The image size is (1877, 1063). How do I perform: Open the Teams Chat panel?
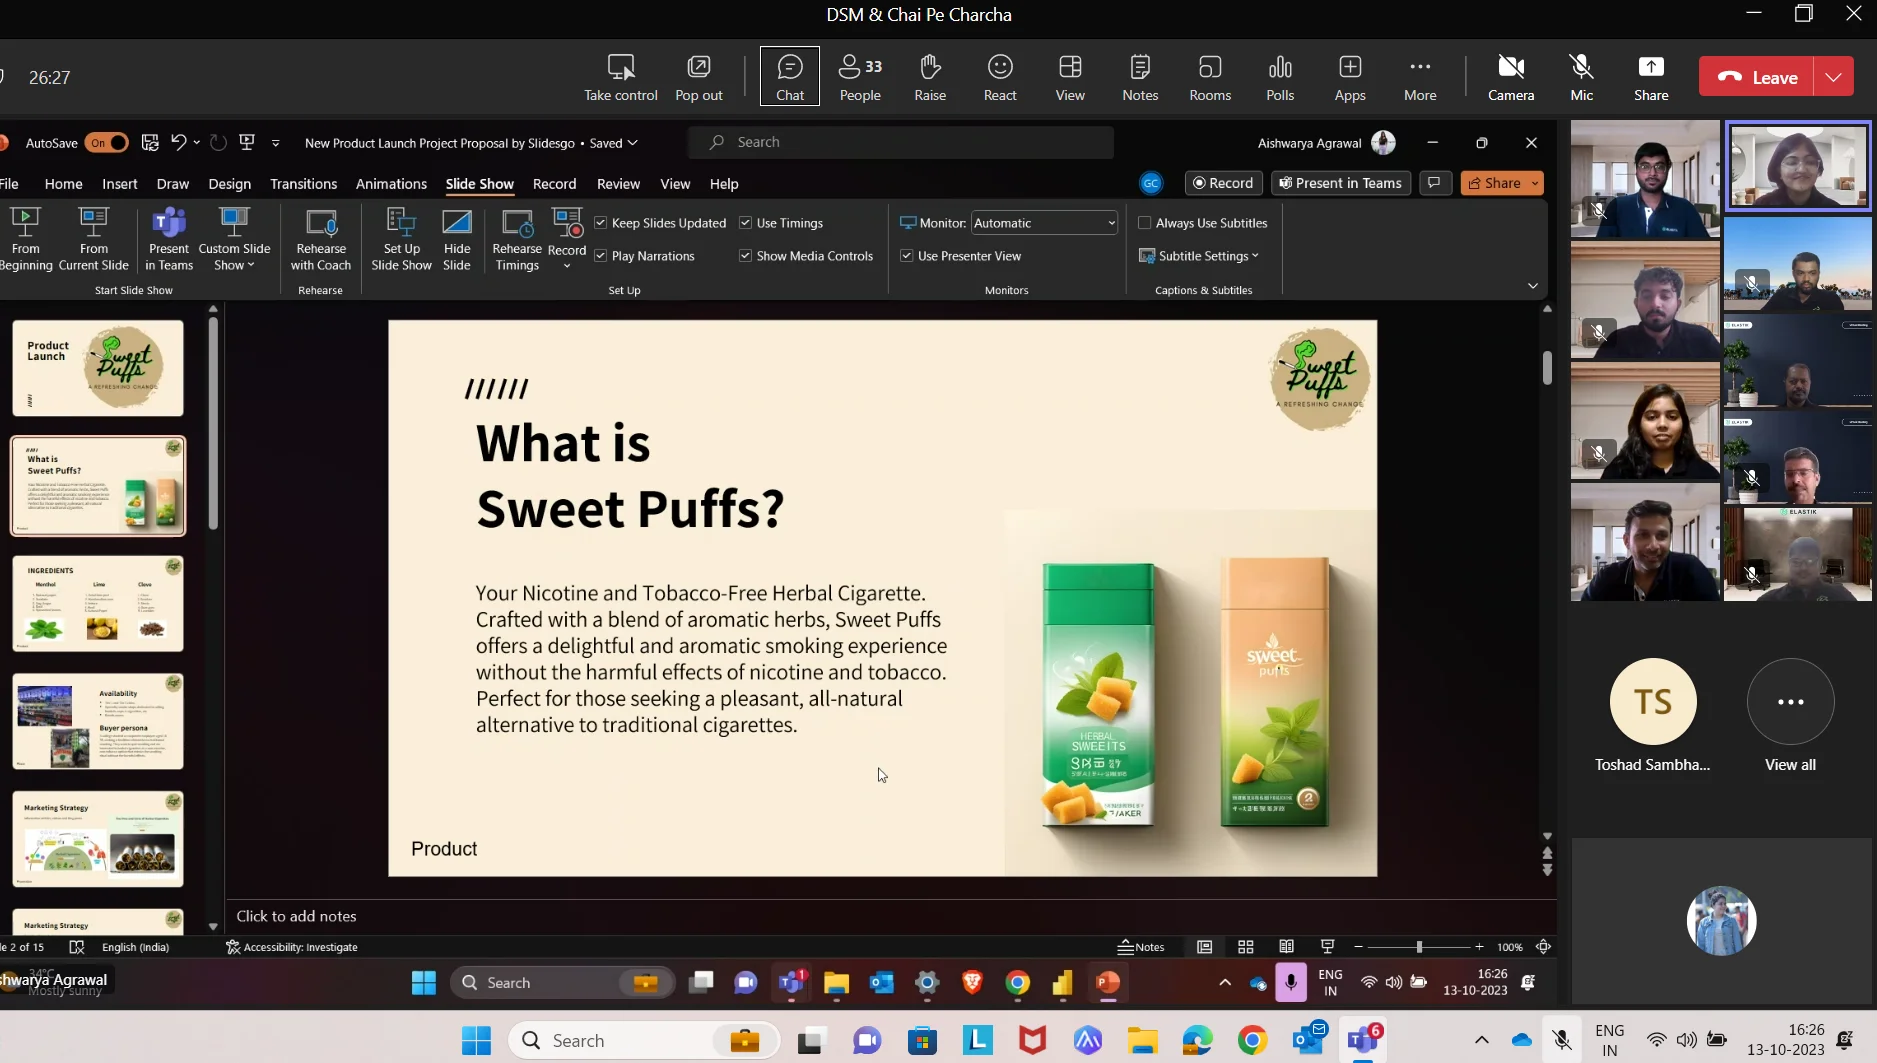click(789, 77)
